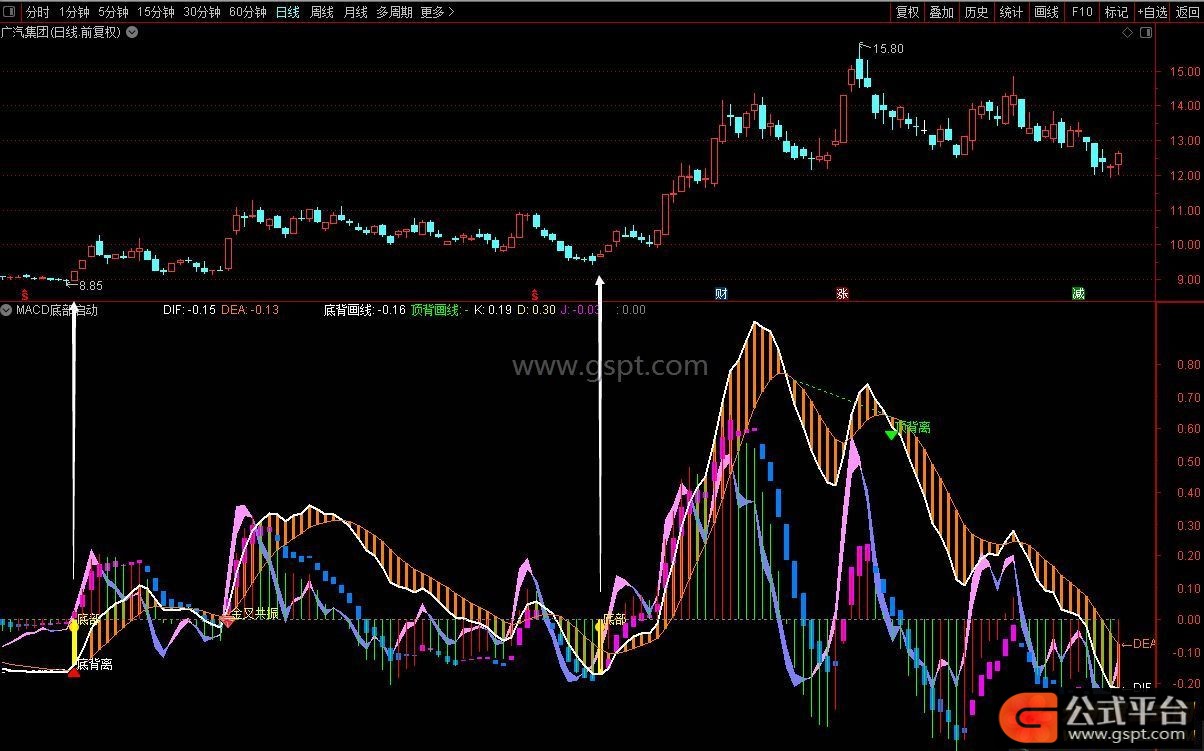Select the 1分钟 period tab
Image resolution: width=1204 pixels, height=751 pixels.
tap(73, 12)
